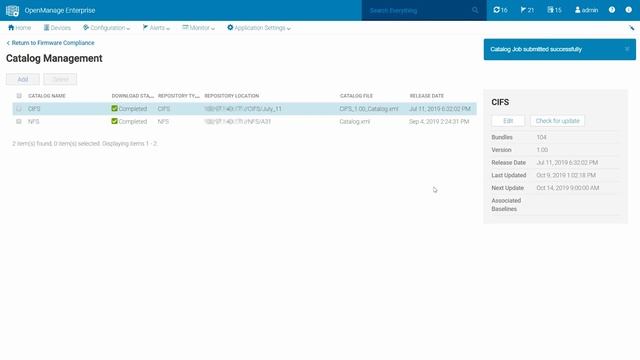Open the alerts flag icon showing 21
Viewport: 640px width, 360px height.
point(527,10)
